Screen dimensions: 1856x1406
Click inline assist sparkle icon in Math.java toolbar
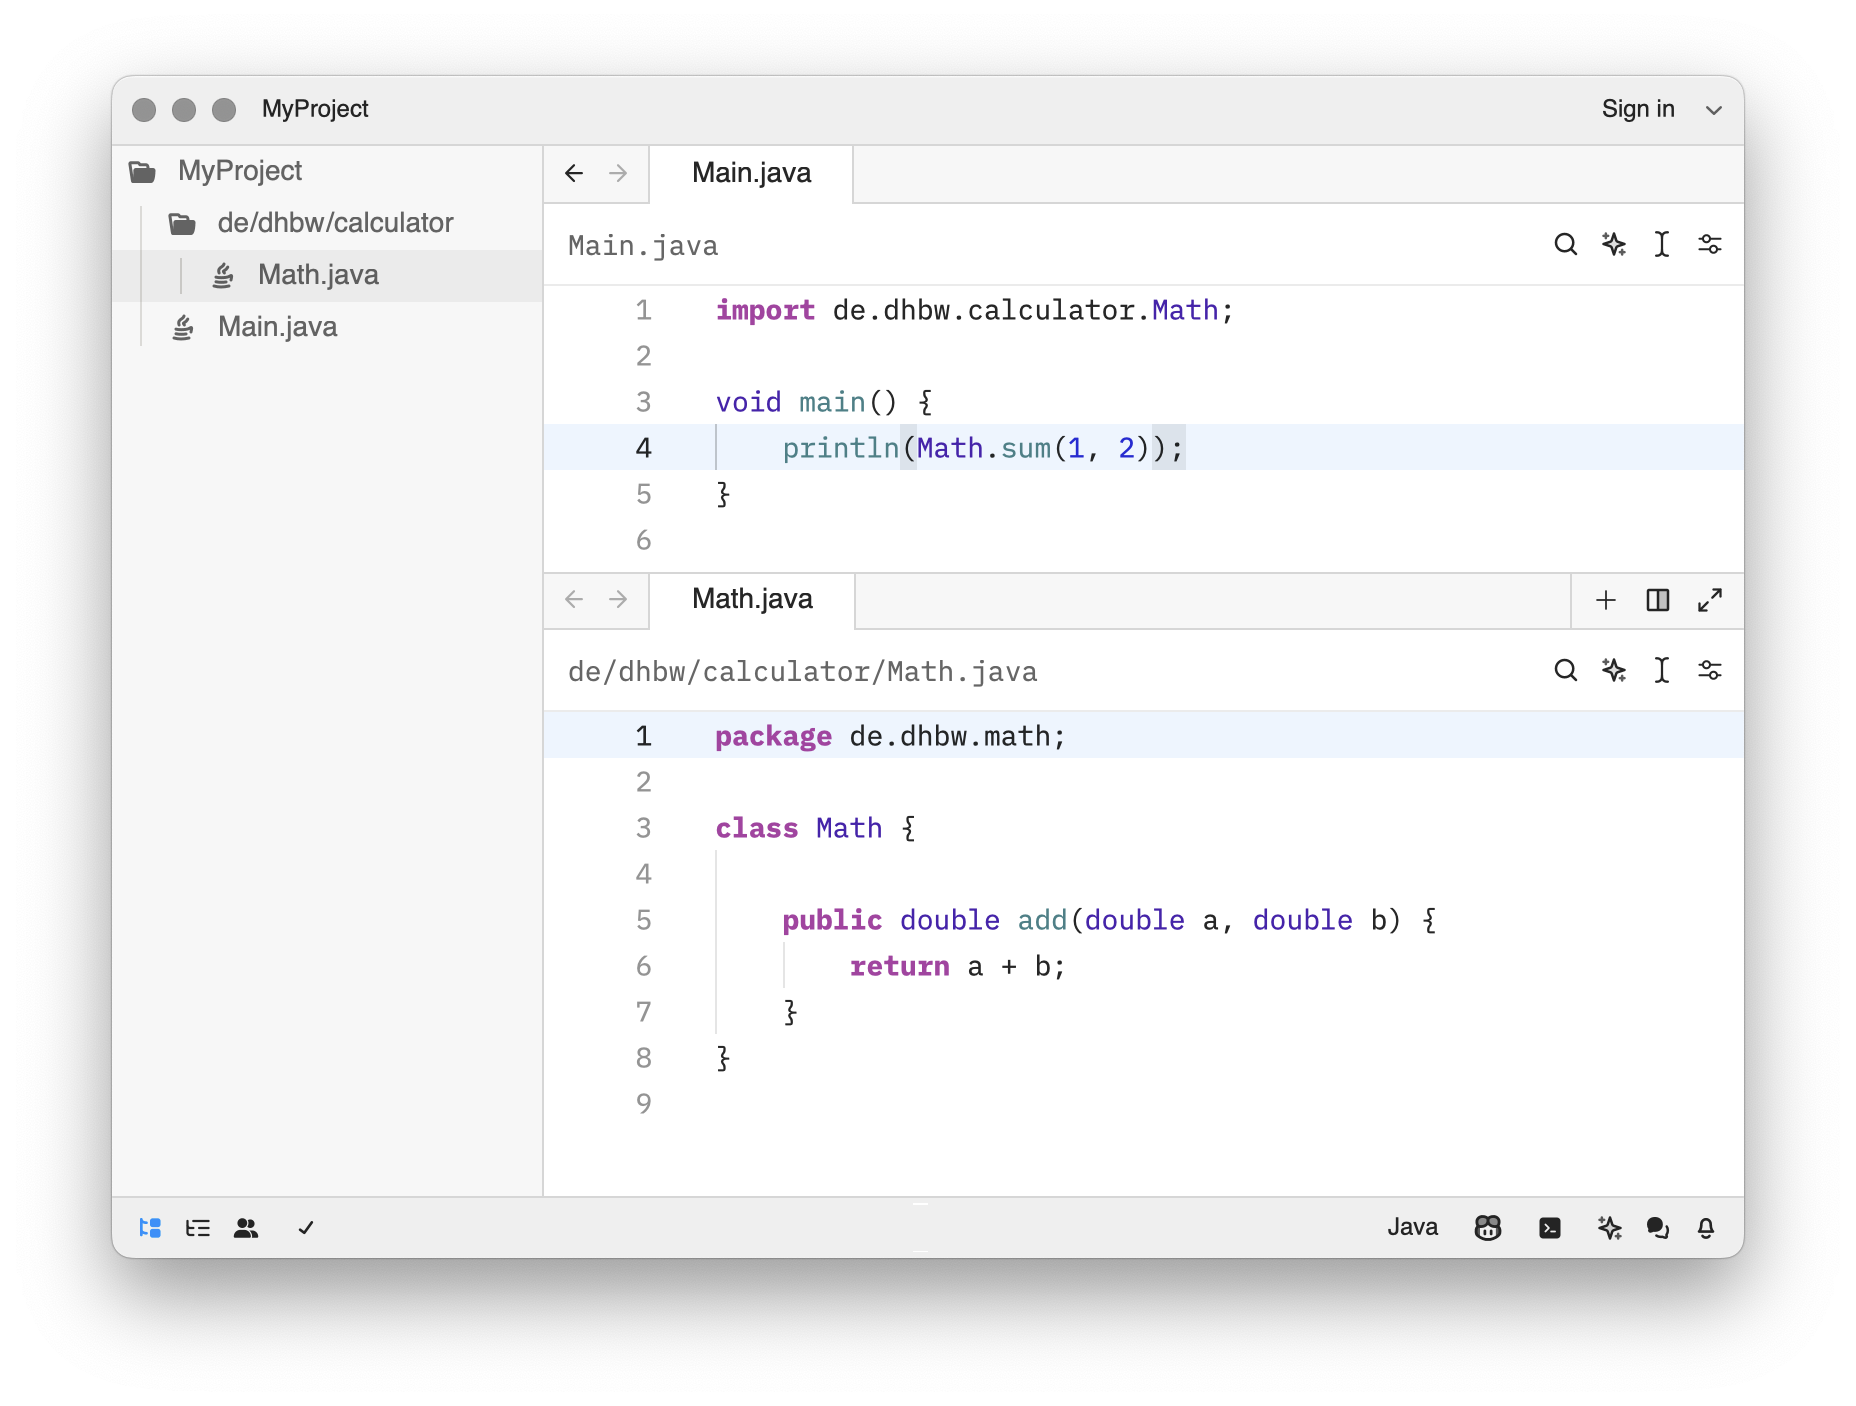[1614, 671]
